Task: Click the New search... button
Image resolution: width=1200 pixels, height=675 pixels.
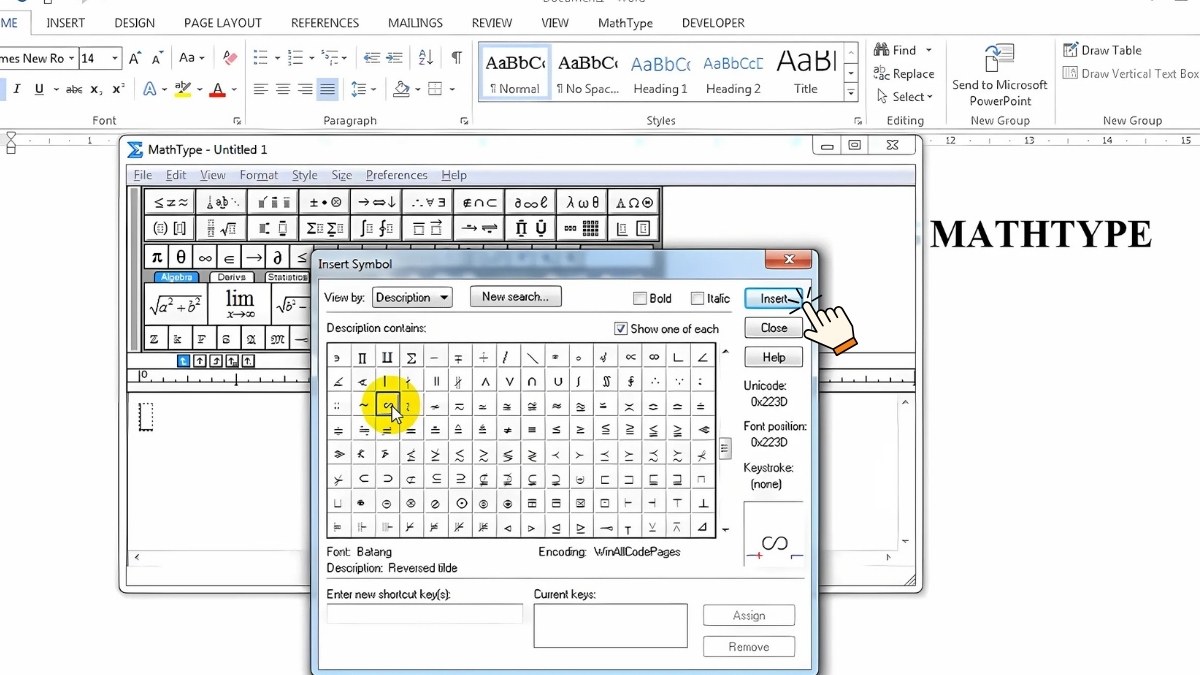Action: pos(515,297)
